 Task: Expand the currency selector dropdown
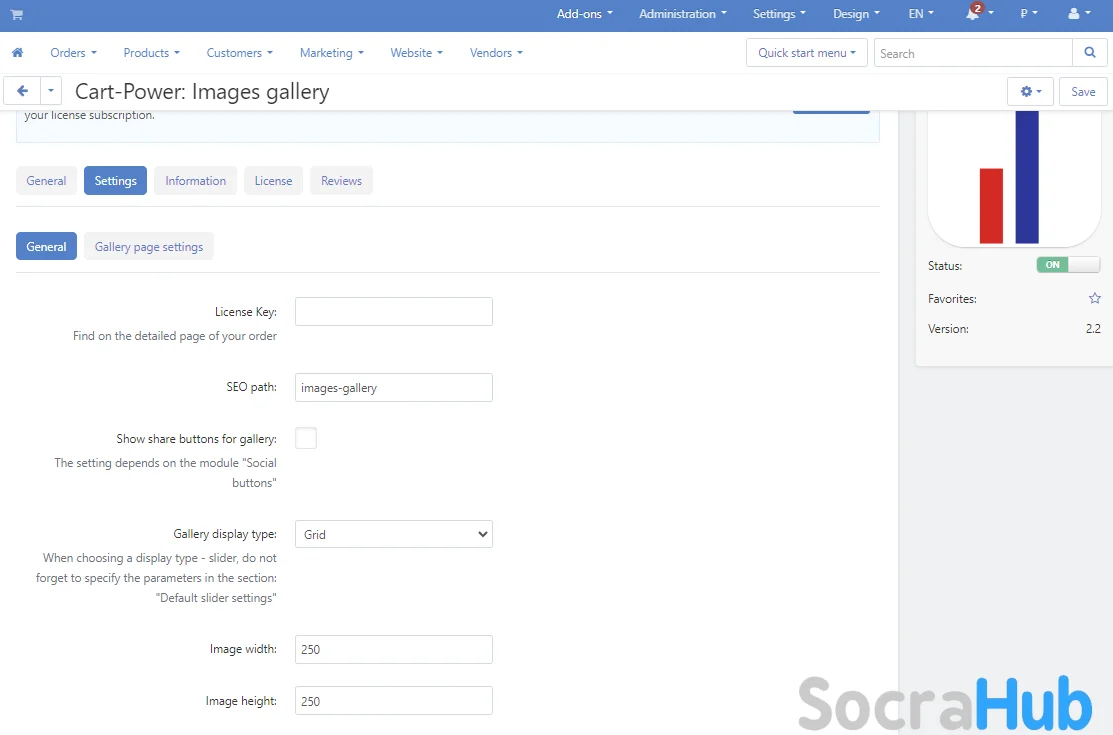(1028, 14)
